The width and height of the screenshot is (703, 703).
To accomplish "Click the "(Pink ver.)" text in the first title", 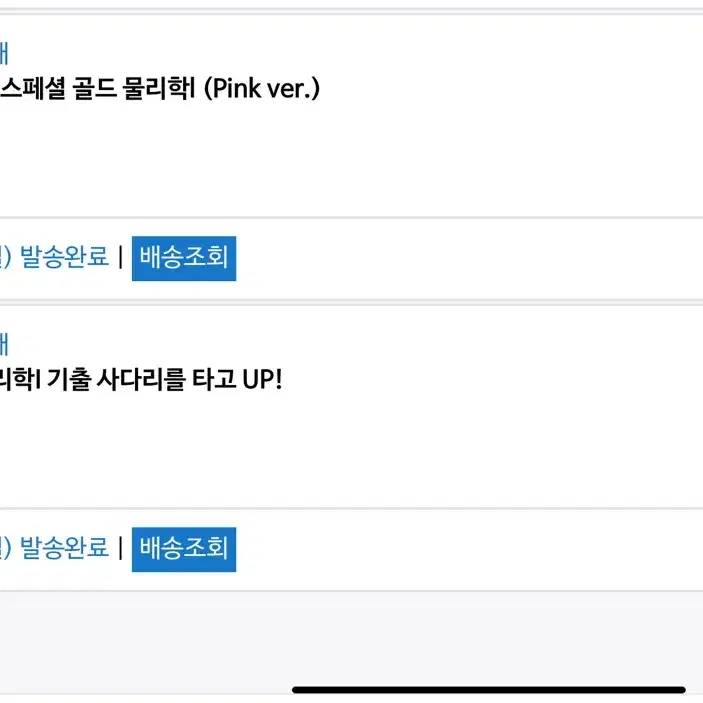I will tap(260, 89).
